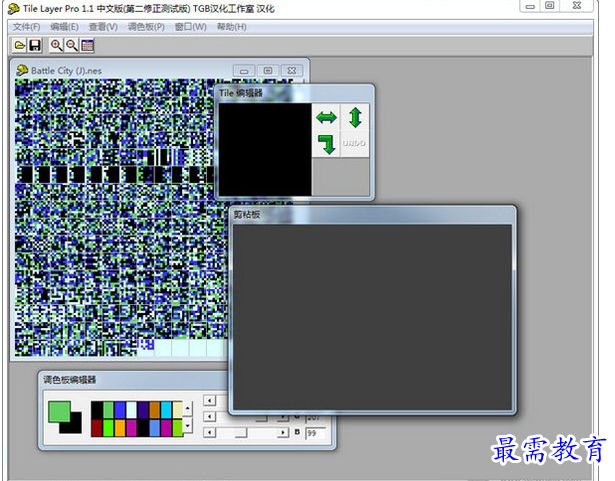Pick the pale white-cyan palette swatch

(x=131, y=410)
